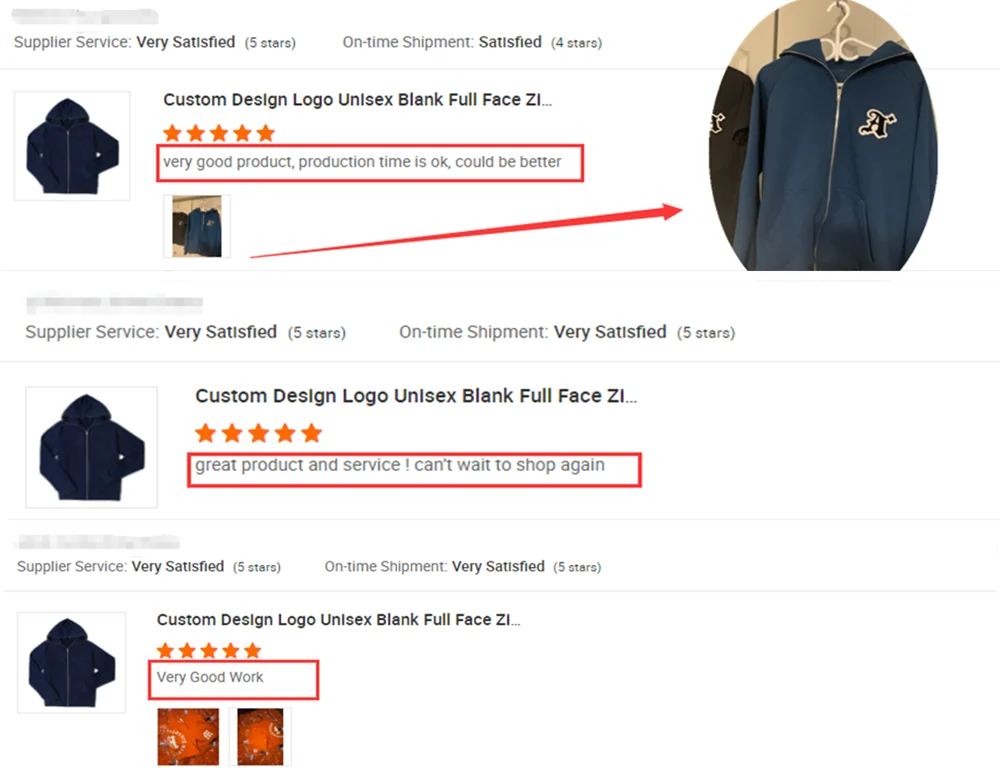1000x768 pixels.
Task: Click the enlarged blue zip hoodie photo
Action: coord(823,135)
